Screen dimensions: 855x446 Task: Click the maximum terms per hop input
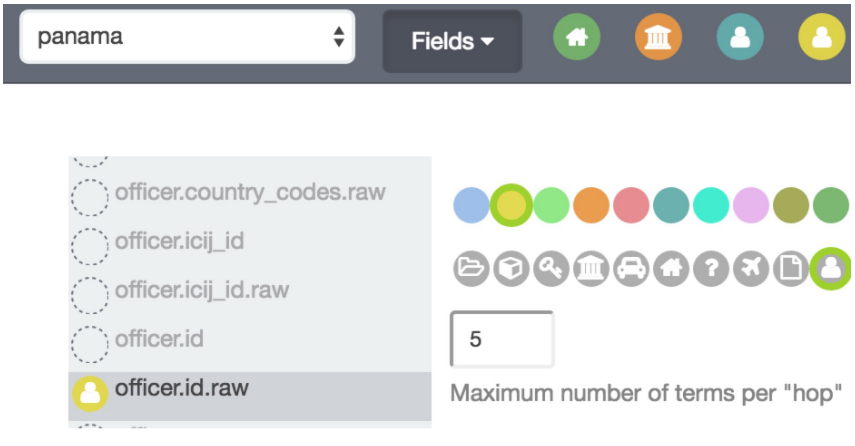[x=502, y=339]
